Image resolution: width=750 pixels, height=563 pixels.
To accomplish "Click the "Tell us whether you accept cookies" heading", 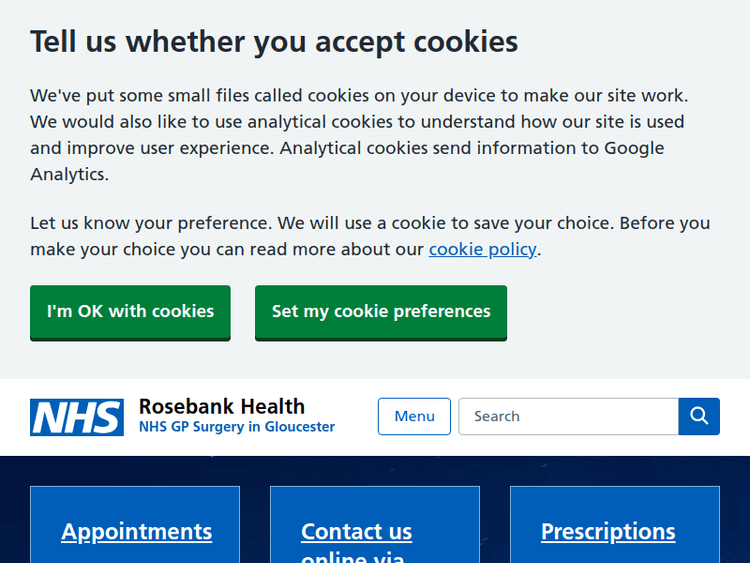I will 274,41.
